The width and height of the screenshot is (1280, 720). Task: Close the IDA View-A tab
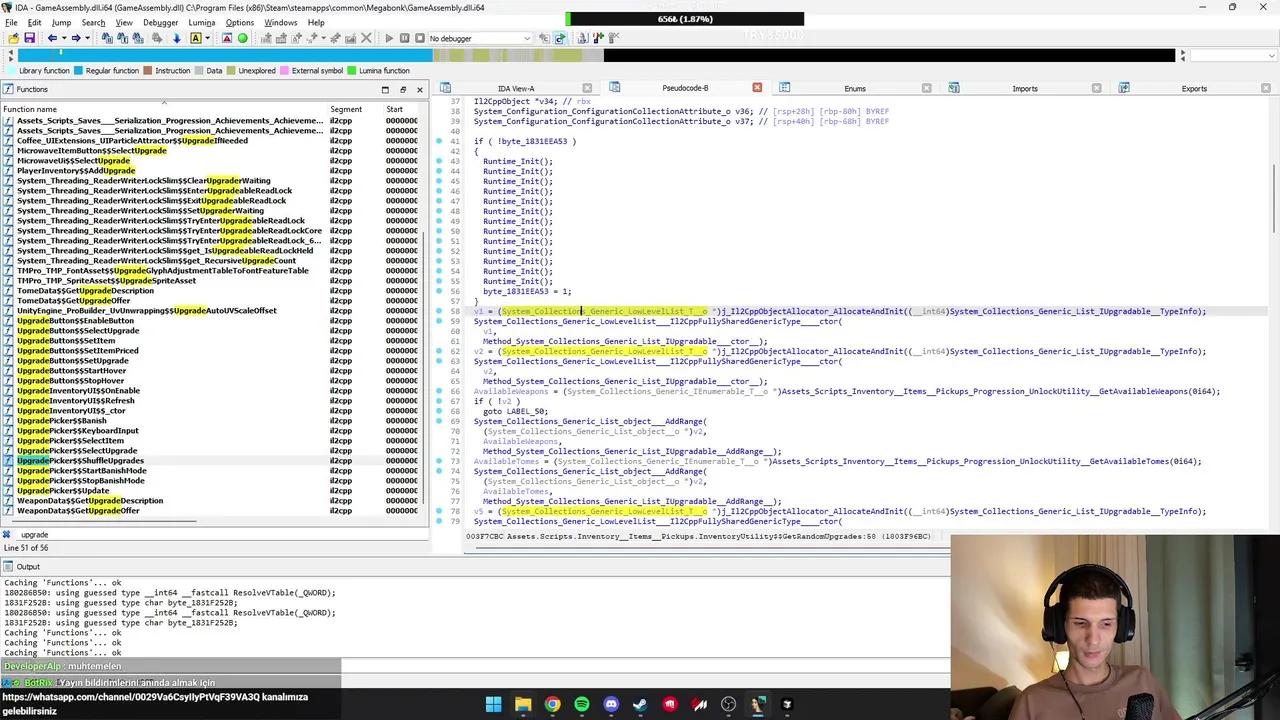pyautogui.click(x=587, y=88)
